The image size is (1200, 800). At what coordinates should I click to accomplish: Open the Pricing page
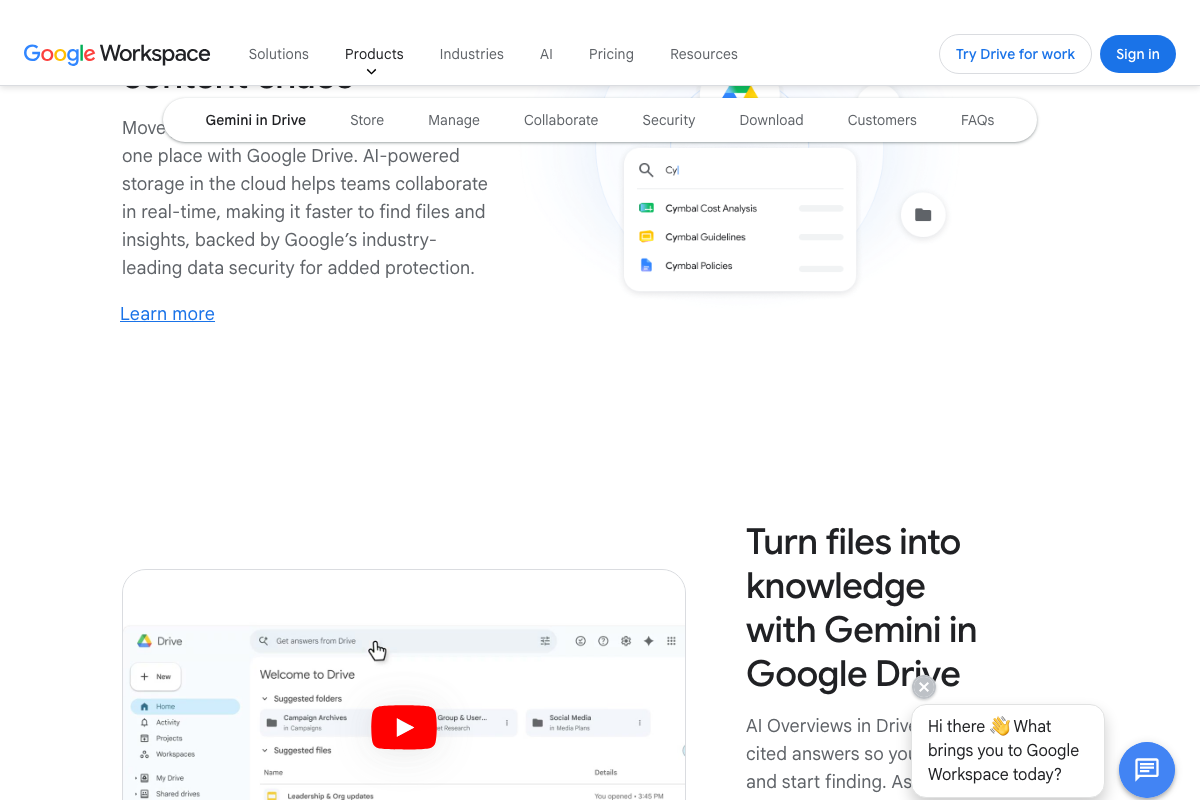pos(611,54)
